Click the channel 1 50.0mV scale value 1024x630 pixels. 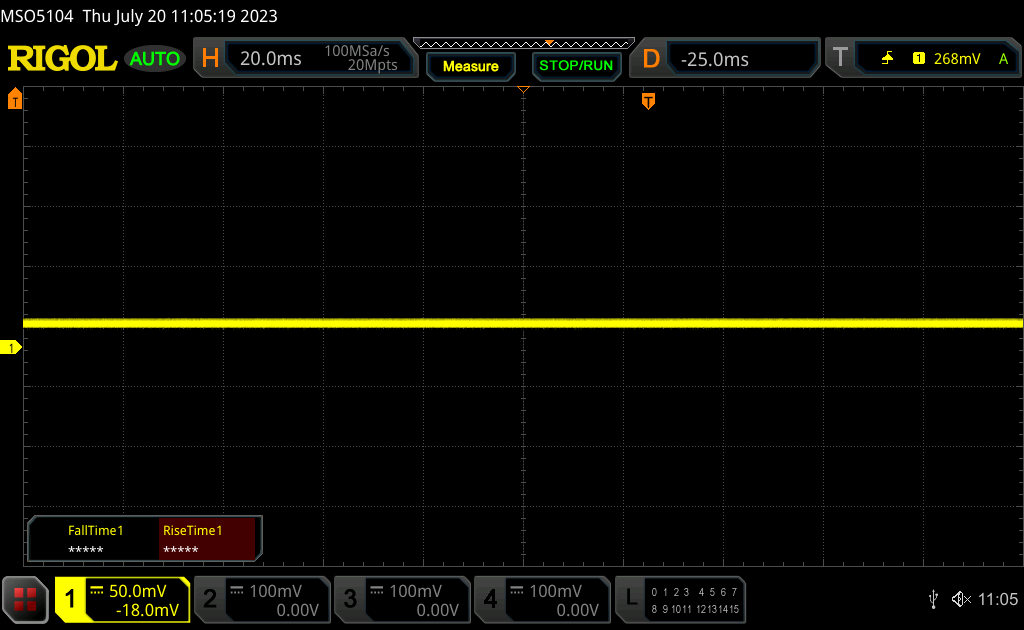[137, 591]
